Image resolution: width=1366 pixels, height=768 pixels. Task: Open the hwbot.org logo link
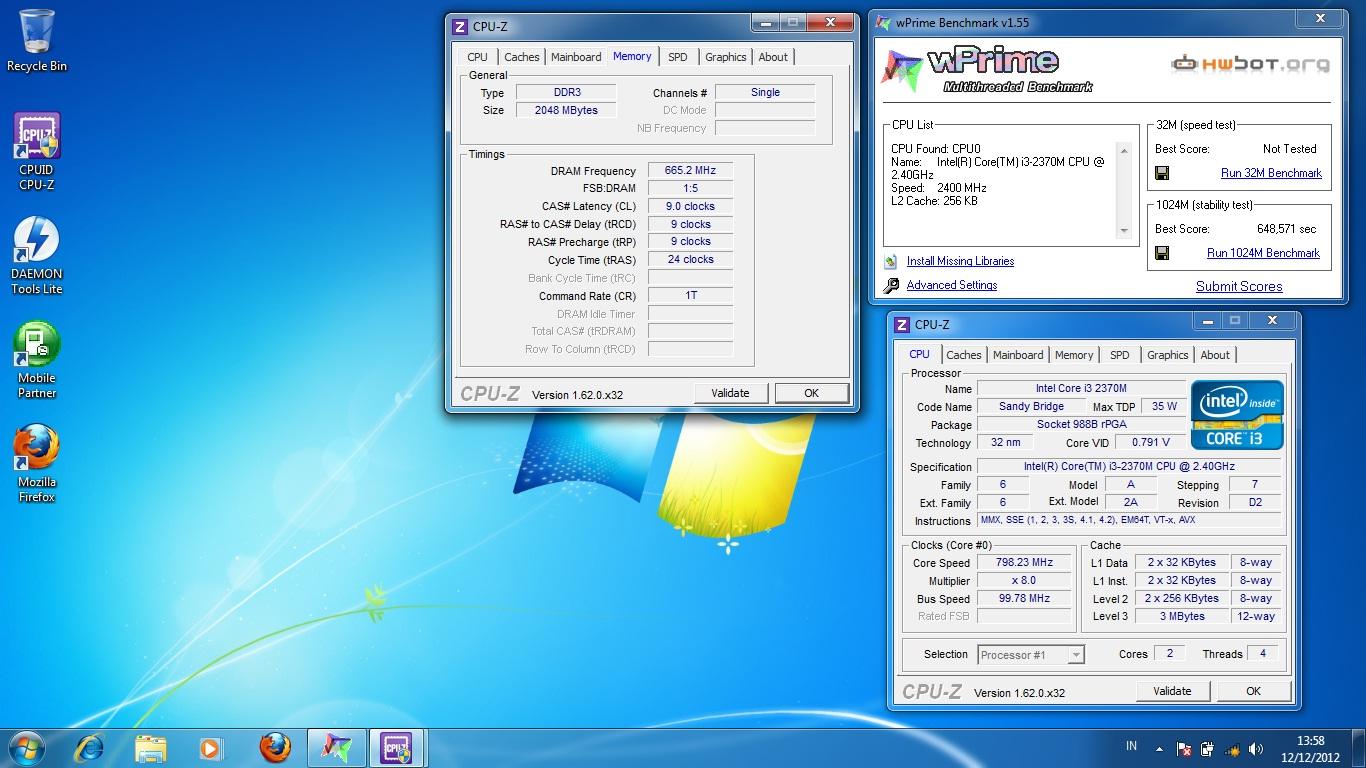[x=1250, y=64]
